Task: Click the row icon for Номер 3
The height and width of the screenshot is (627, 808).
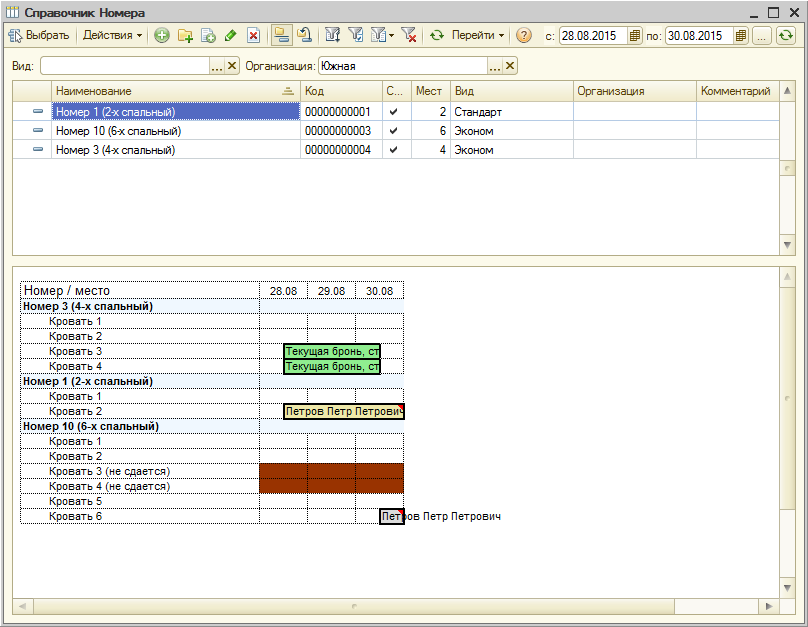Action: [x=38, y=149]
